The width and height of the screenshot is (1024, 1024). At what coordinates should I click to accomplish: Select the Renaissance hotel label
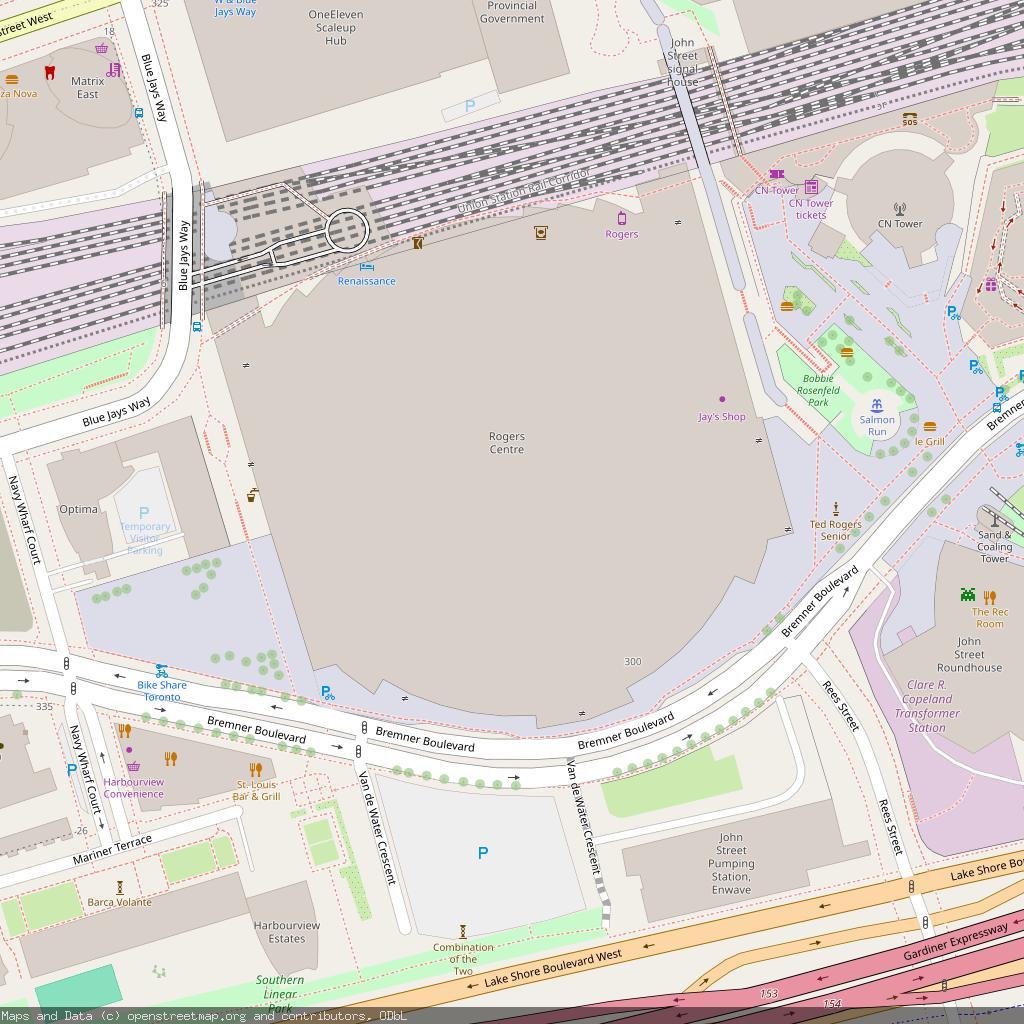(x=366, y=281)
